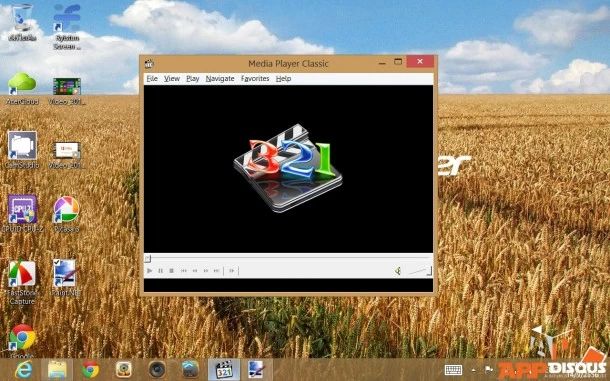Open the Navigate menu
610x381 pixels.
pyautogui.click(x=220, y=79)
